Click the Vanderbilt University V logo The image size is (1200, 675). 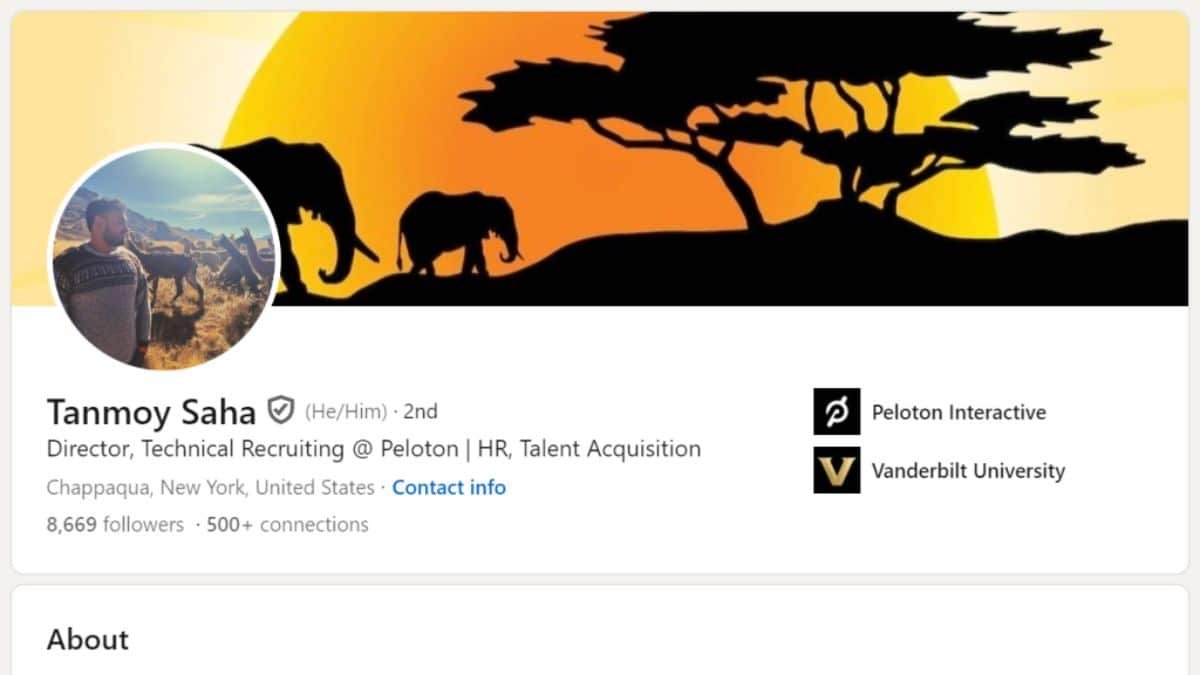click(836, 470)
